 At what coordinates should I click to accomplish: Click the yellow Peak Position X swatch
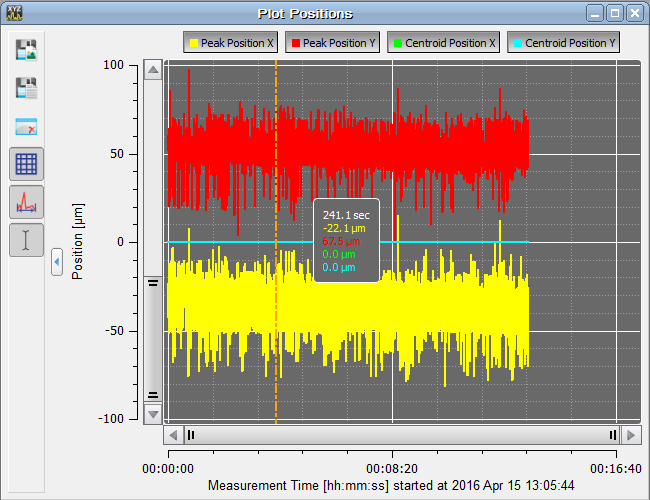pyautogui.click(x=194, y=43)
